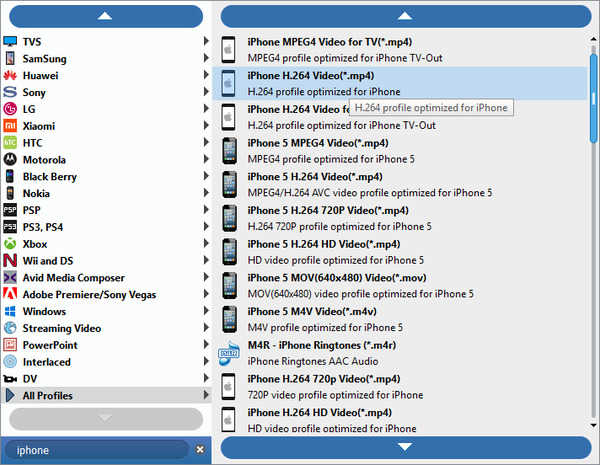Expand the SamSung submenu arrow

[206, 58]
